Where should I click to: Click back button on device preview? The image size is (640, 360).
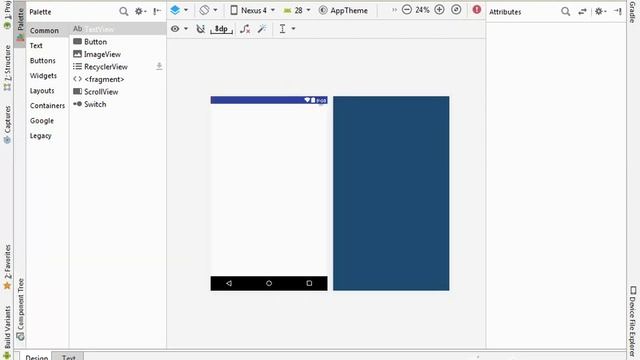click(x=229, y=283)
